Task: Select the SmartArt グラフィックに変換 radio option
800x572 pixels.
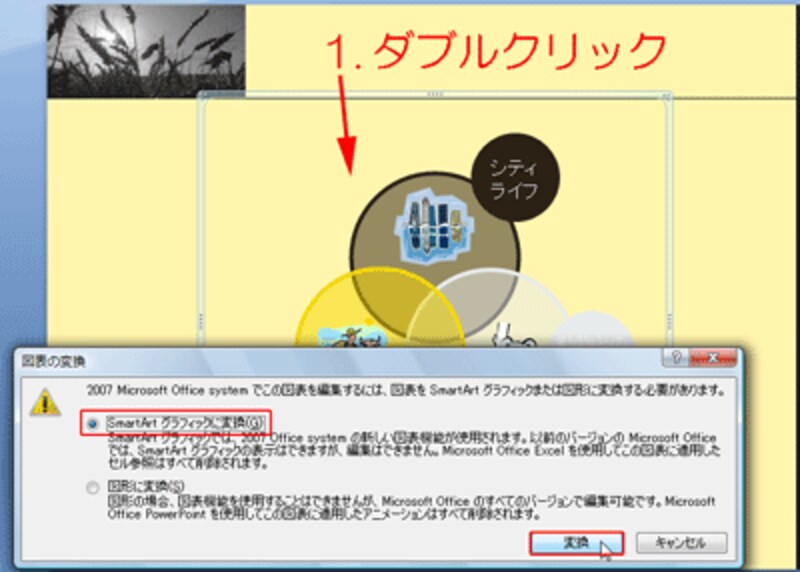Action: 93,424
